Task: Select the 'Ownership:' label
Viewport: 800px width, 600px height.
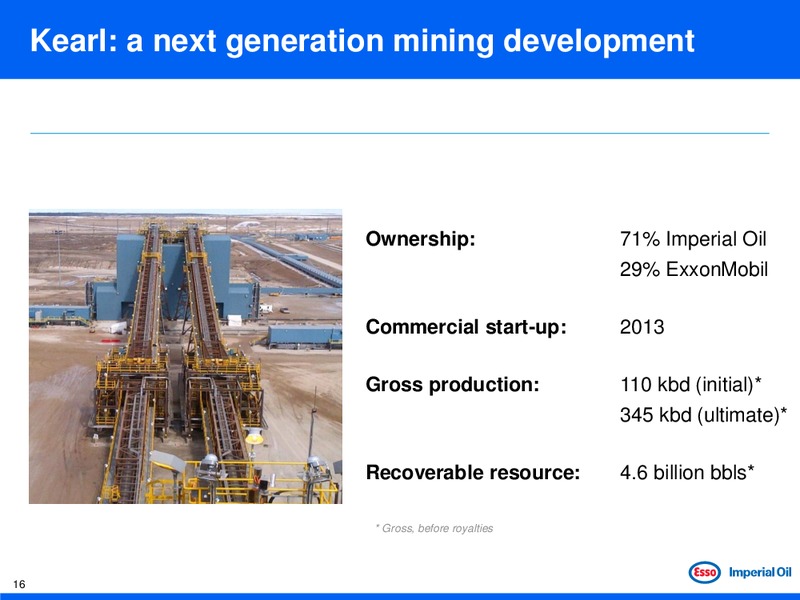Action: [x=420, y=239]
